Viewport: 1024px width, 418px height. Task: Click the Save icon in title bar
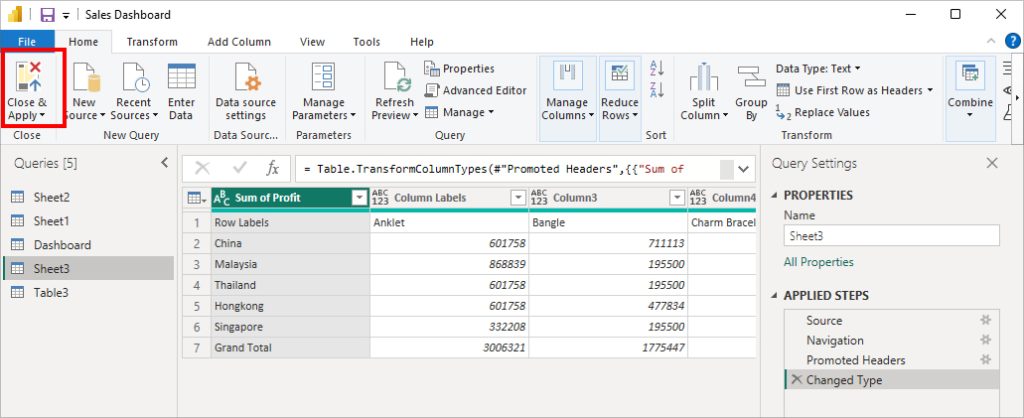click(x=48, y=14)
